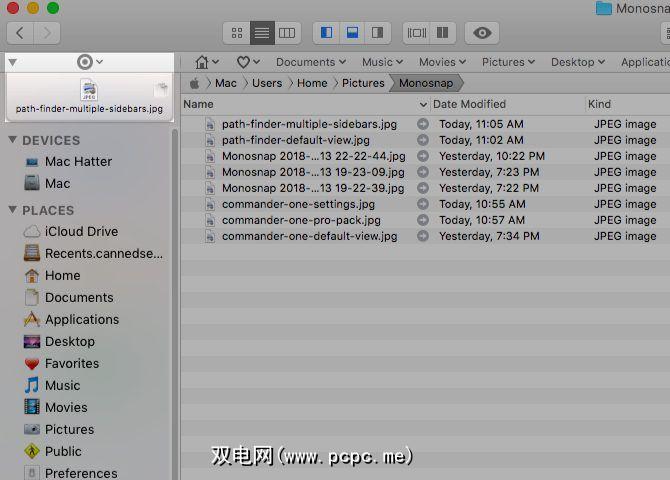Go back with the left arrow button
The width and height of the screenshot is (670, 480).
(x=20, y=33)
